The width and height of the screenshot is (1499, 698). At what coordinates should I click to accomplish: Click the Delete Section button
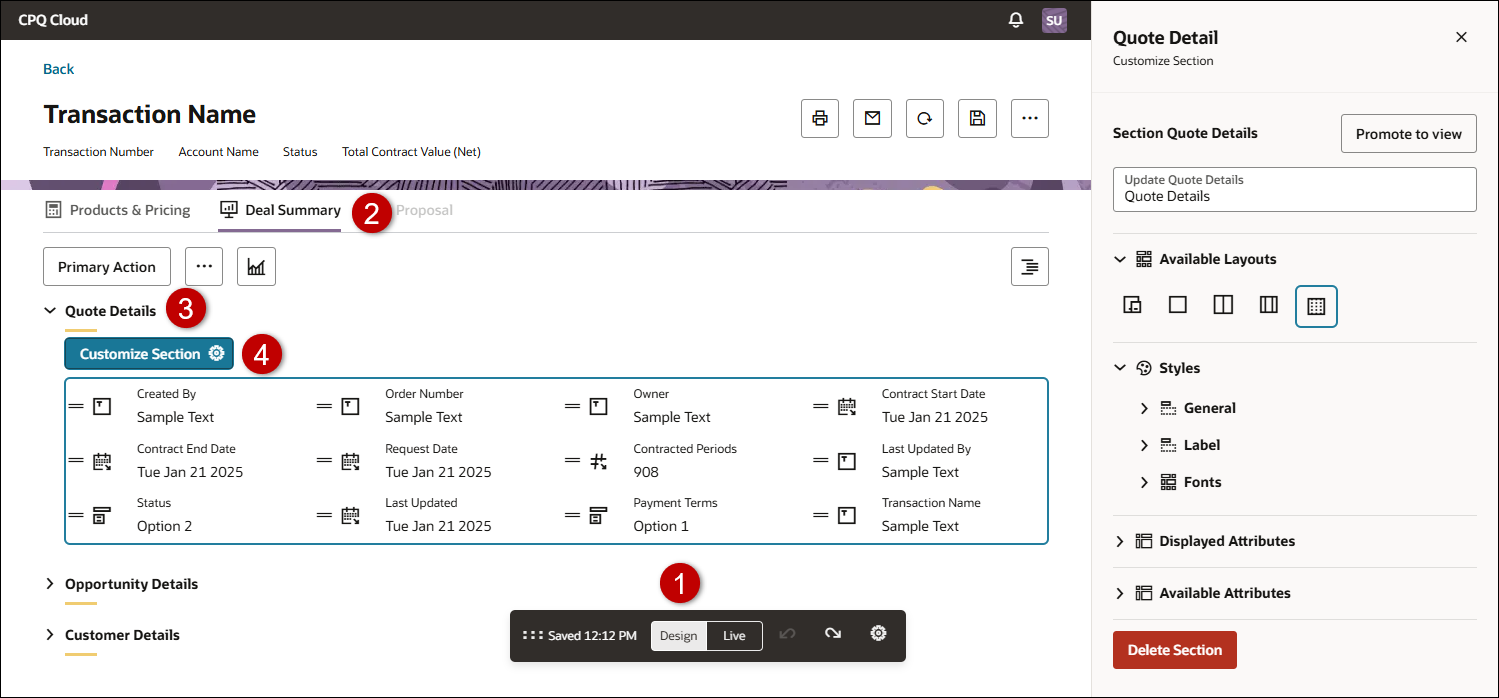(x=1174, y=650)
